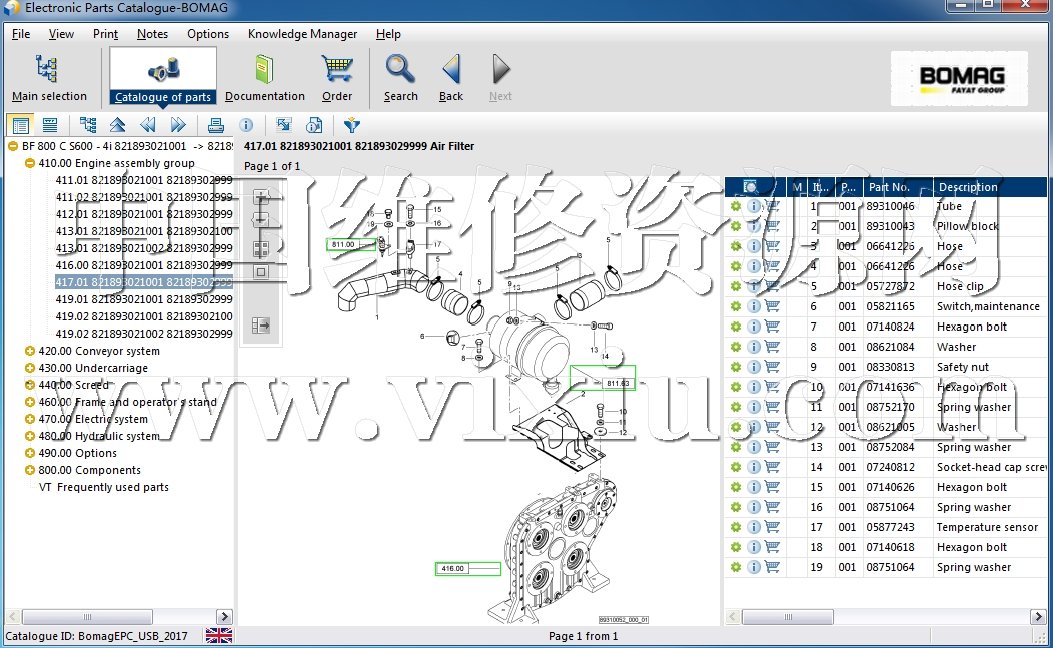Open the Knowledge Manager menu
1053x648 pixels.
pos(302,34)
